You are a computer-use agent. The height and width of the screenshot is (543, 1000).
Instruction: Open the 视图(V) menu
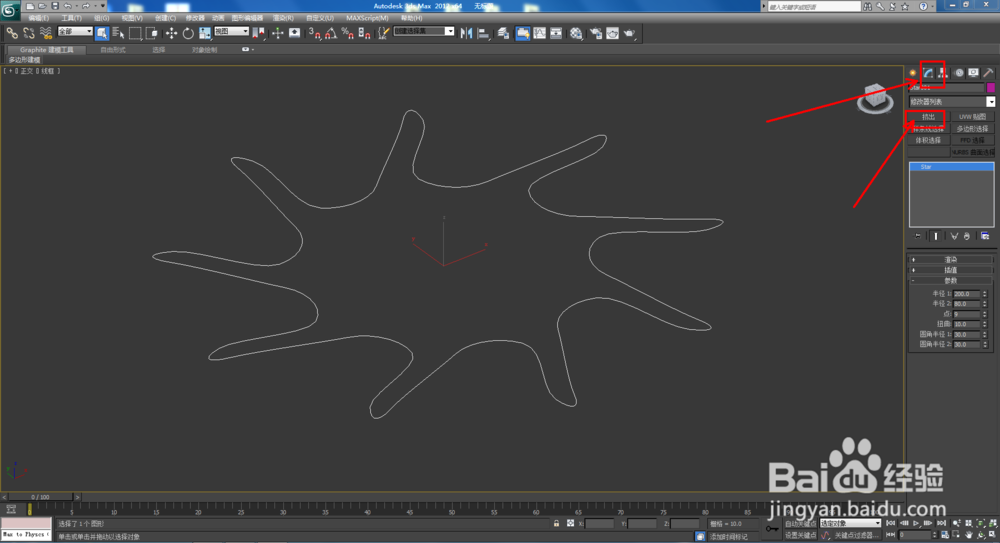(132, 18)
